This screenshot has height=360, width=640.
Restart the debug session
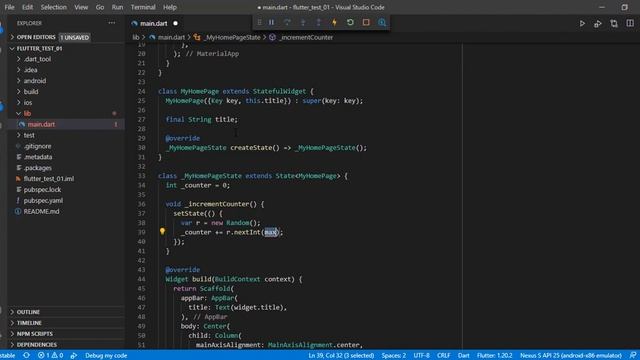pyautogui.click(x=350, y=22)
